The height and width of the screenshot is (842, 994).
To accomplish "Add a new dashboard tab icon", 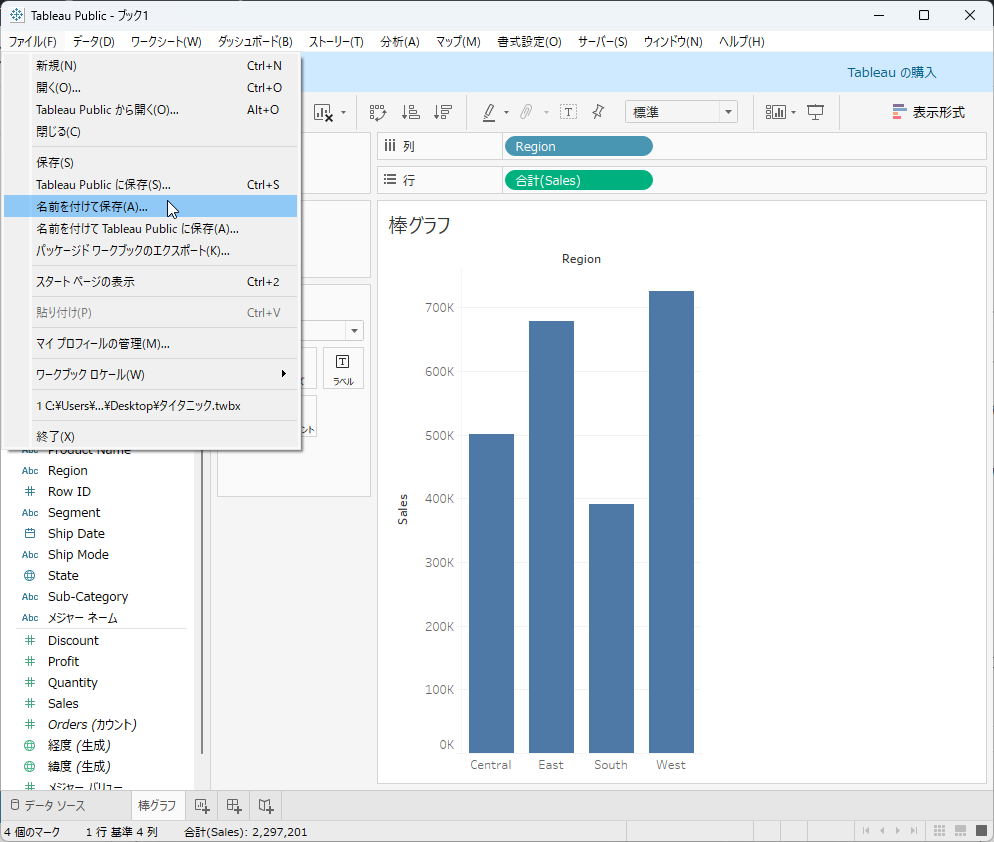I will pos(234,806).
